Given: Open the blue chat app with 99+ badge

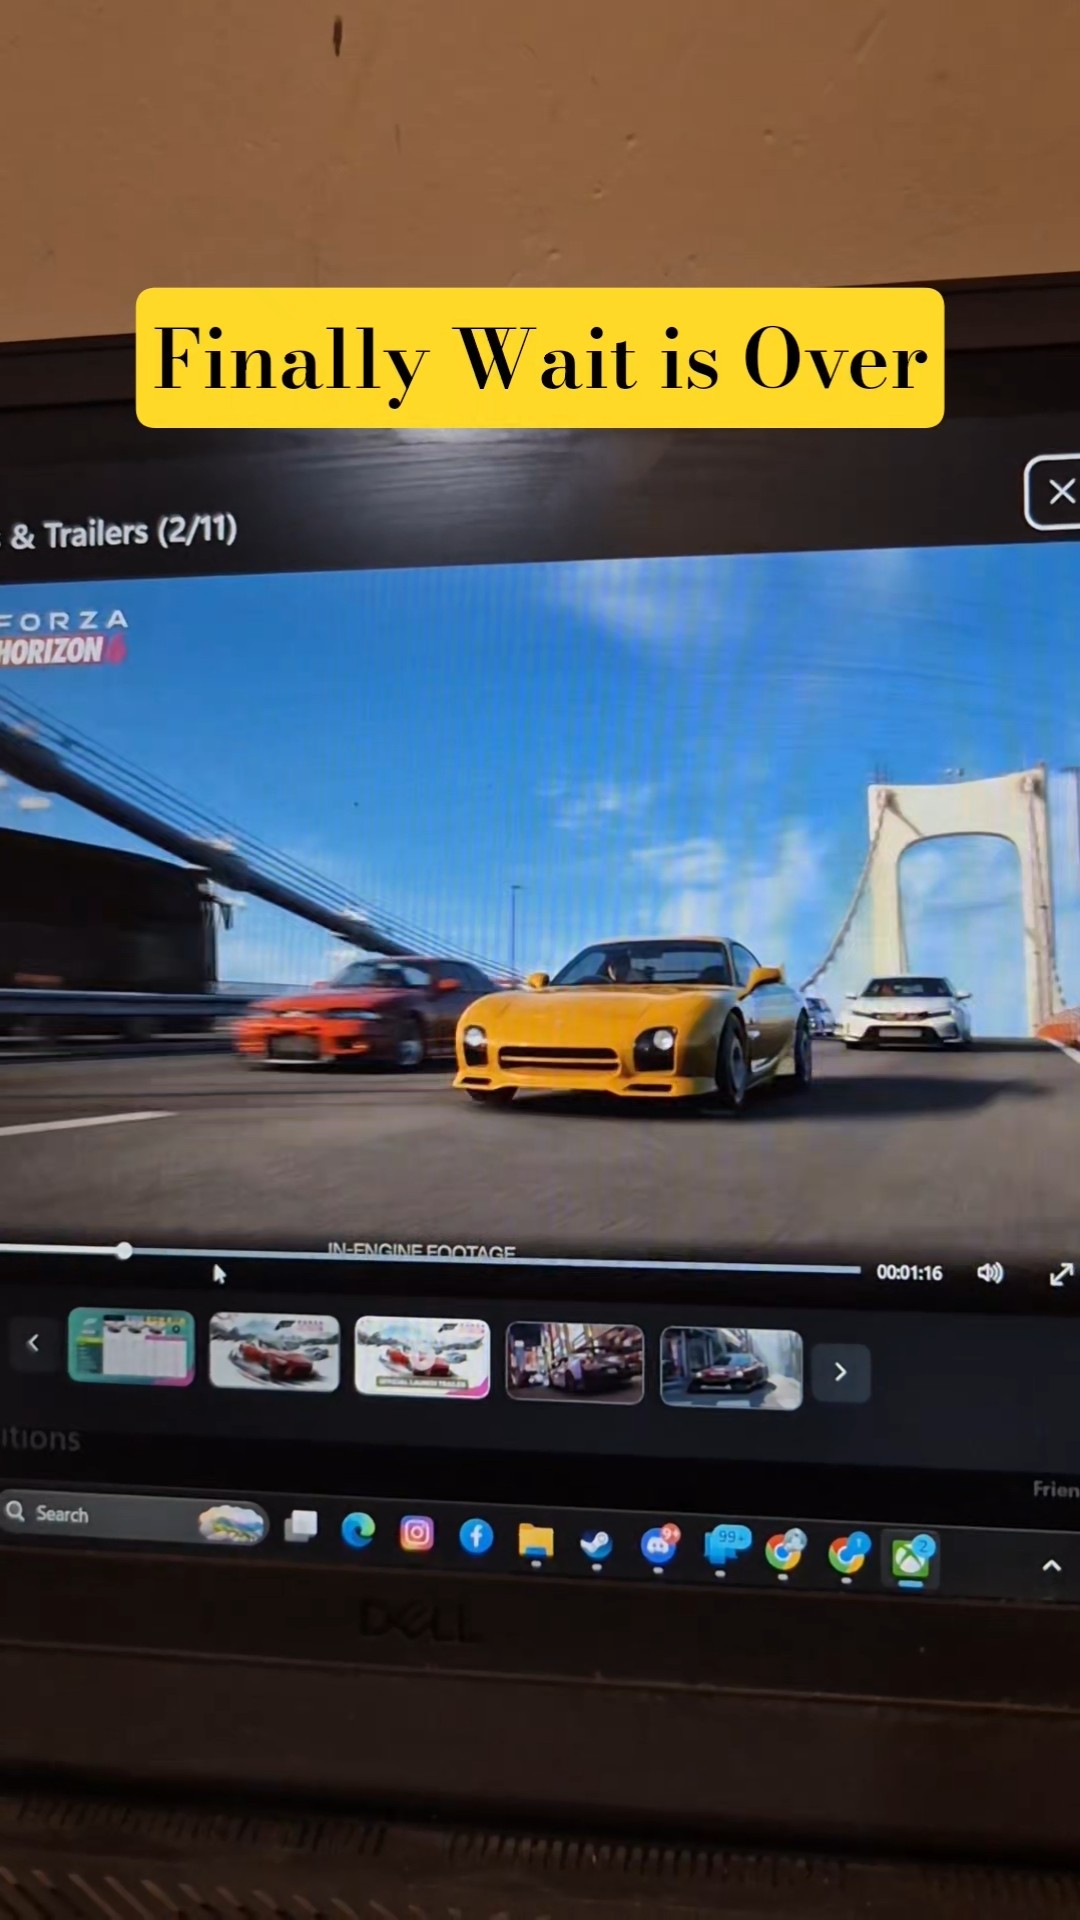Looking at the screenshot, I should 726,1547.
